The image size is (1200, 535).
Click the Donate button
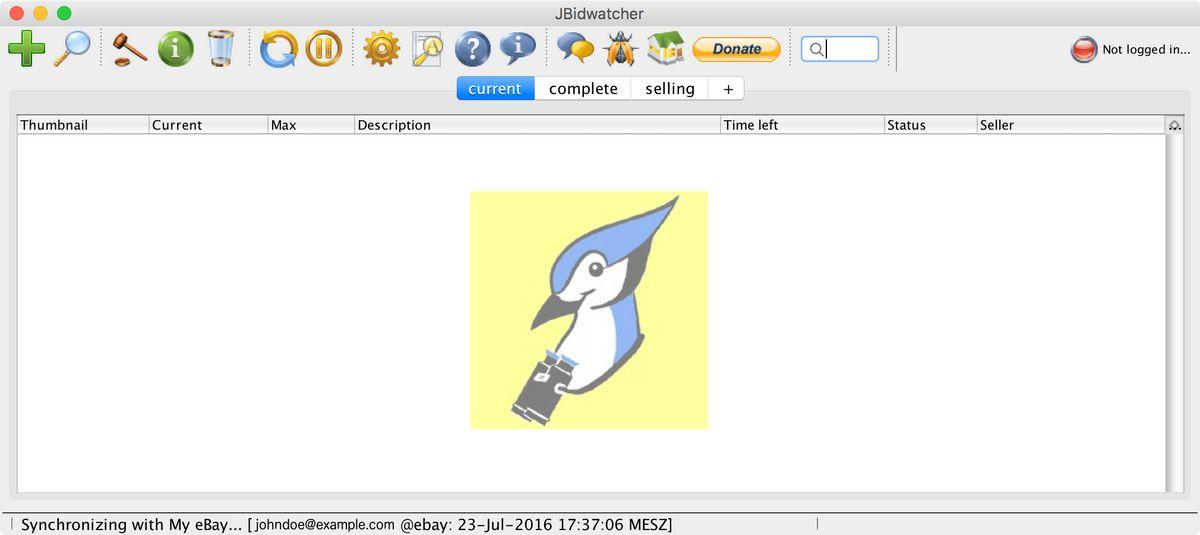point(736,48)
